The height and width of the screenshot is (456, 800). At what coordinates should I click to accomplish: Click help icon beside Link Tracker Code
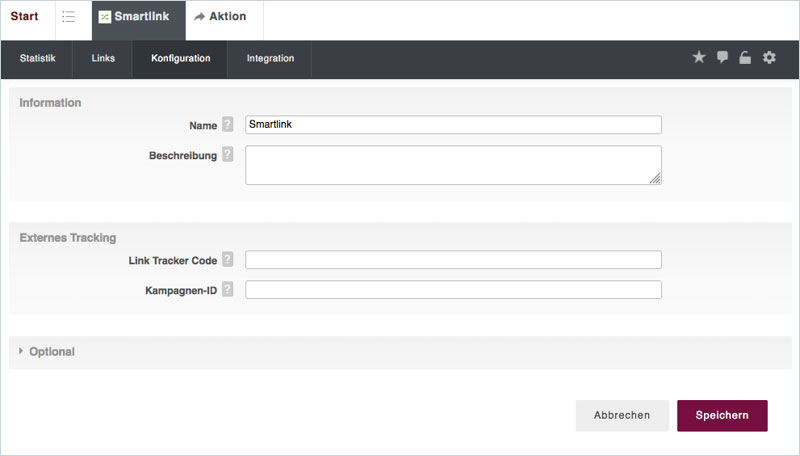[x=228, y=260]
